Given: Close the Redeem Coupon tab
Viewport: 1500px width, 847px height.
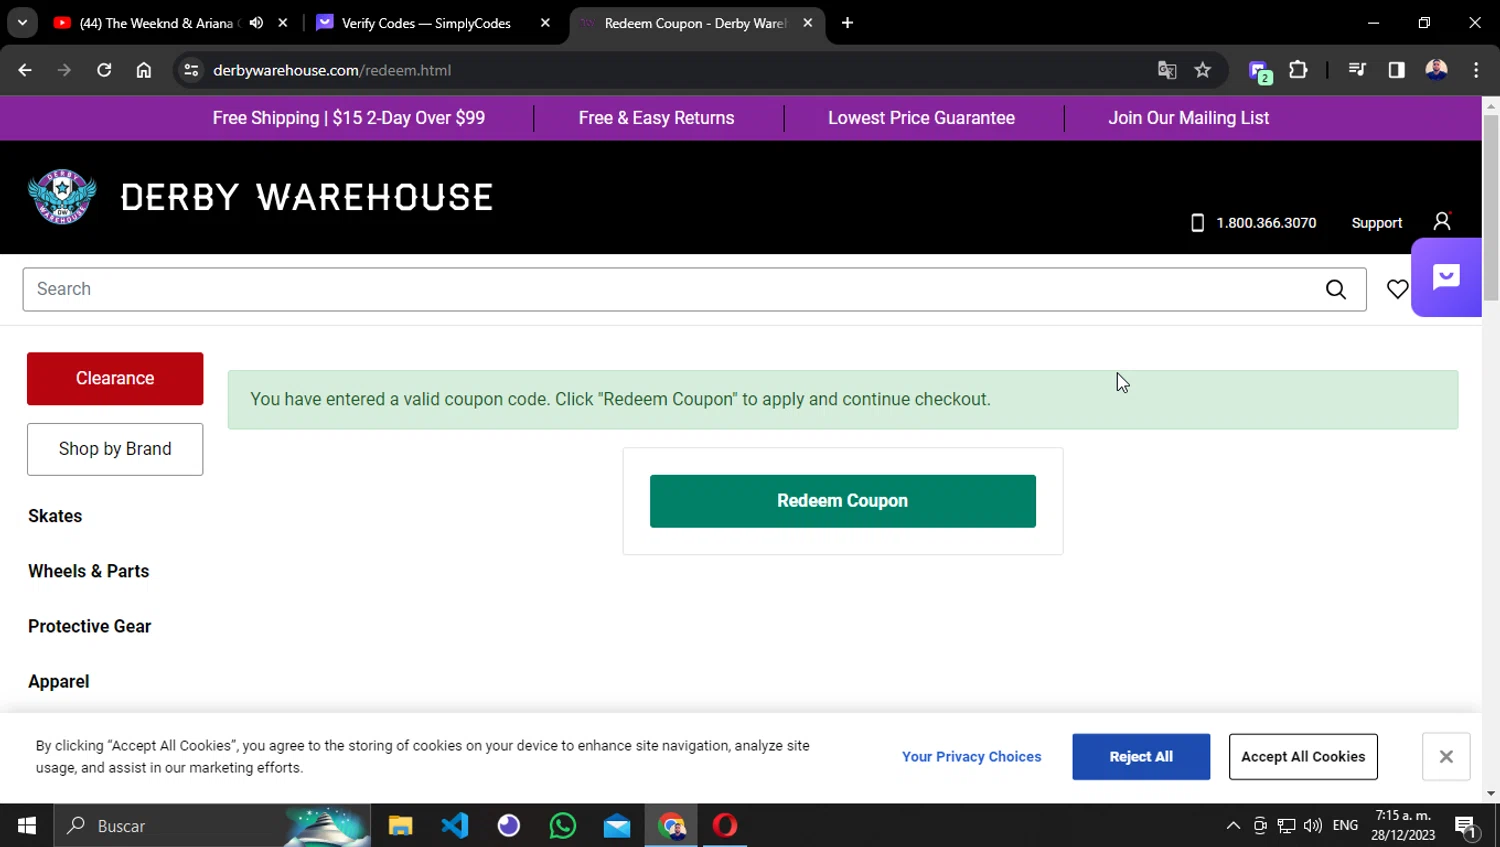Looking at the screenshot, I should coord(808,23).
